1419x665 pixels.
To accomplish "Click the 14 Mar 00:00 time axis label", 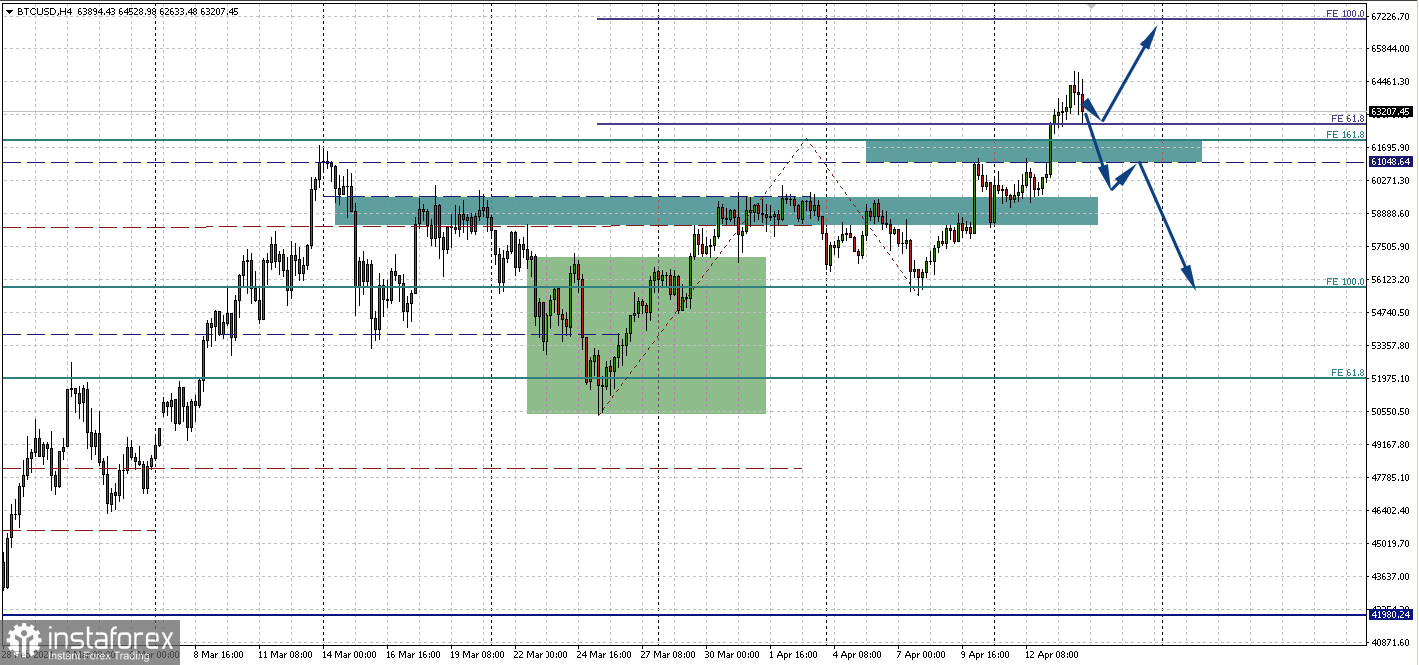I will click(x=349, y=655).
